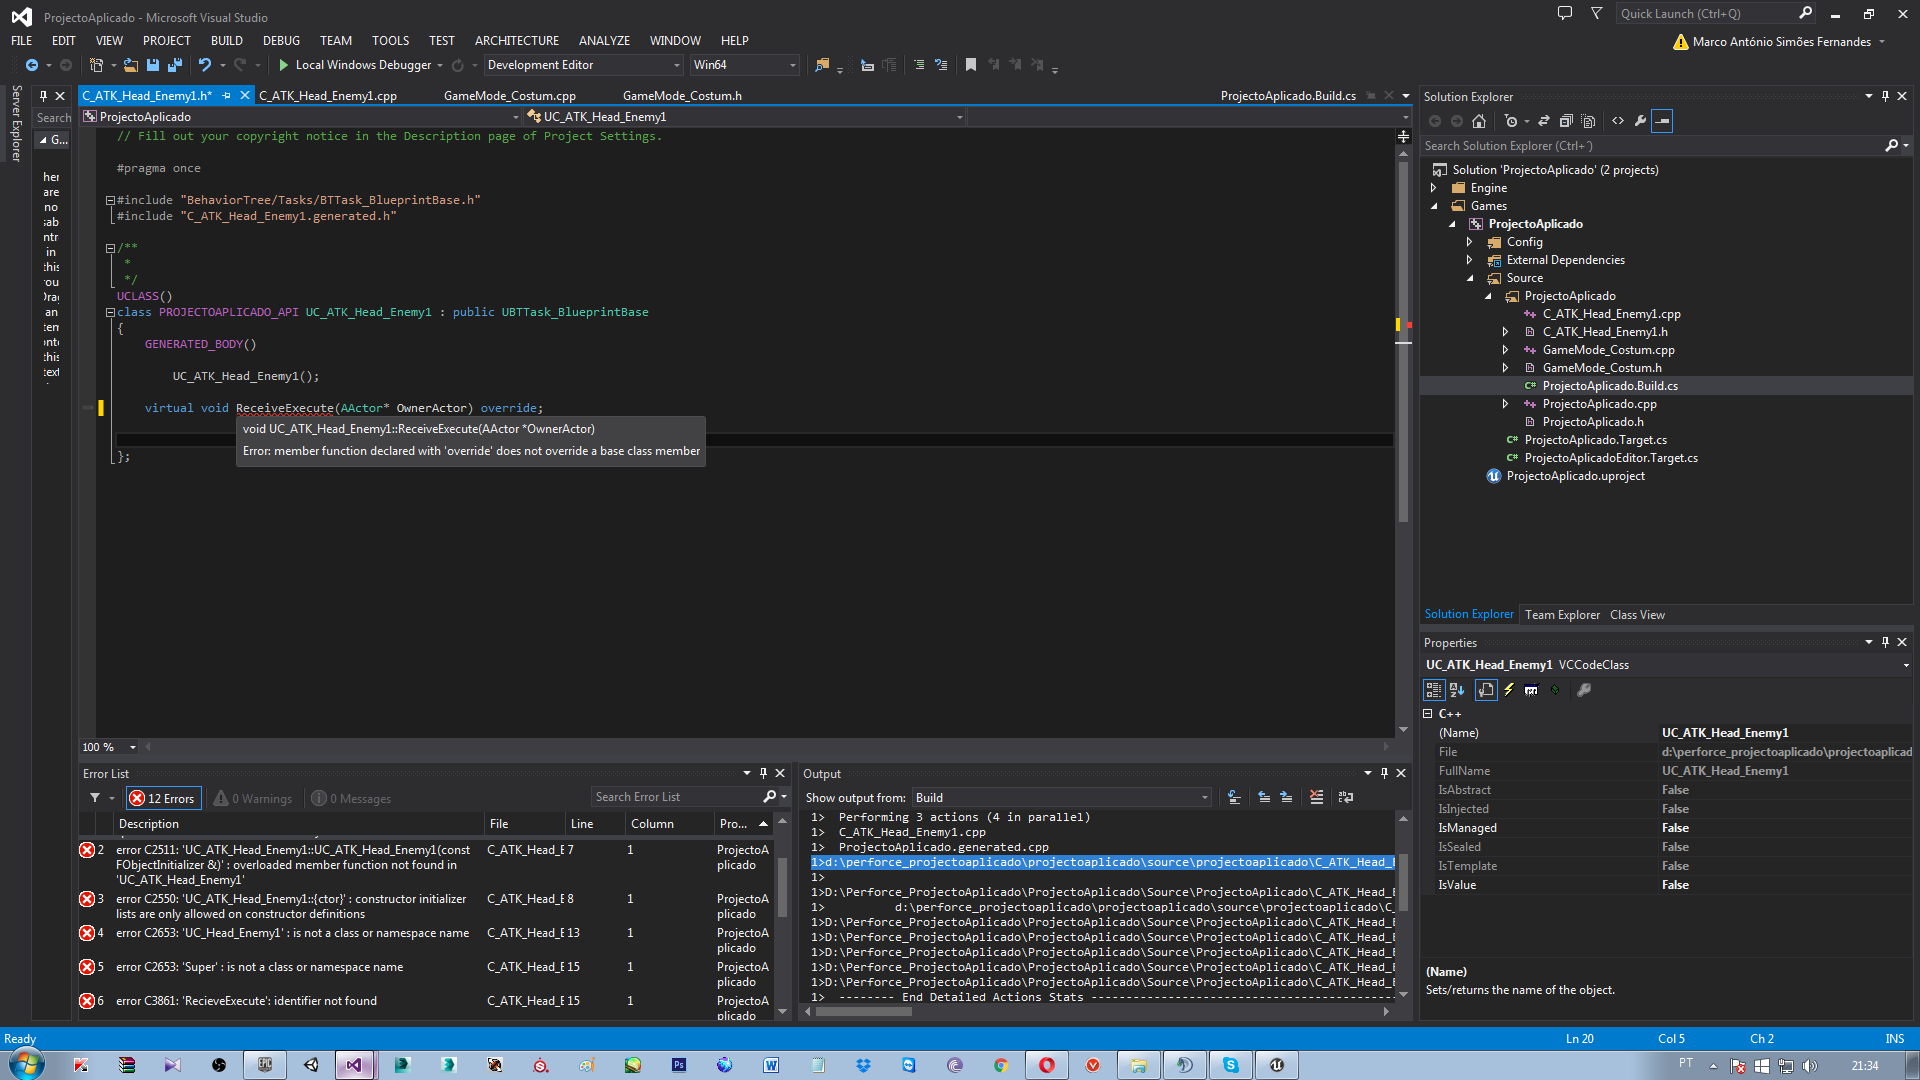This screenshot has width=1920, height=1080.
Task: Click Clear All icon in Output panel
Action: click(1316, 797)
